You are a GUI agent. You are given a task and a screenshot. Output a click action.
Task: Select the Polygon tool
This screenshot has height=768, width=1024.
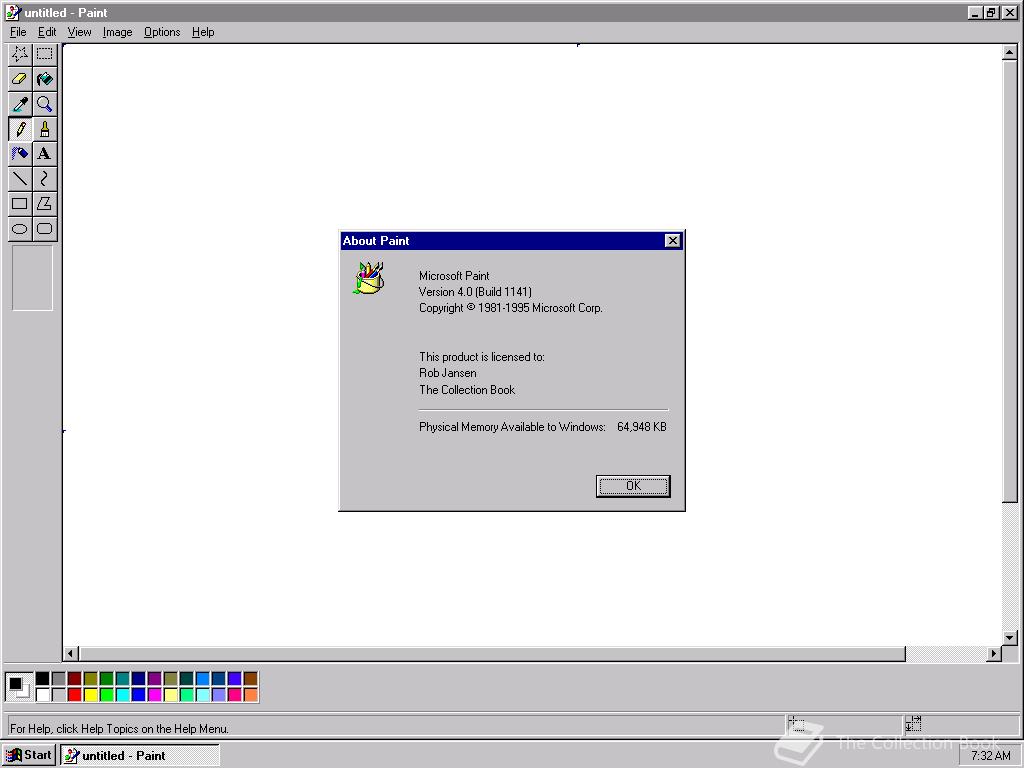click(x=44, y=203)
